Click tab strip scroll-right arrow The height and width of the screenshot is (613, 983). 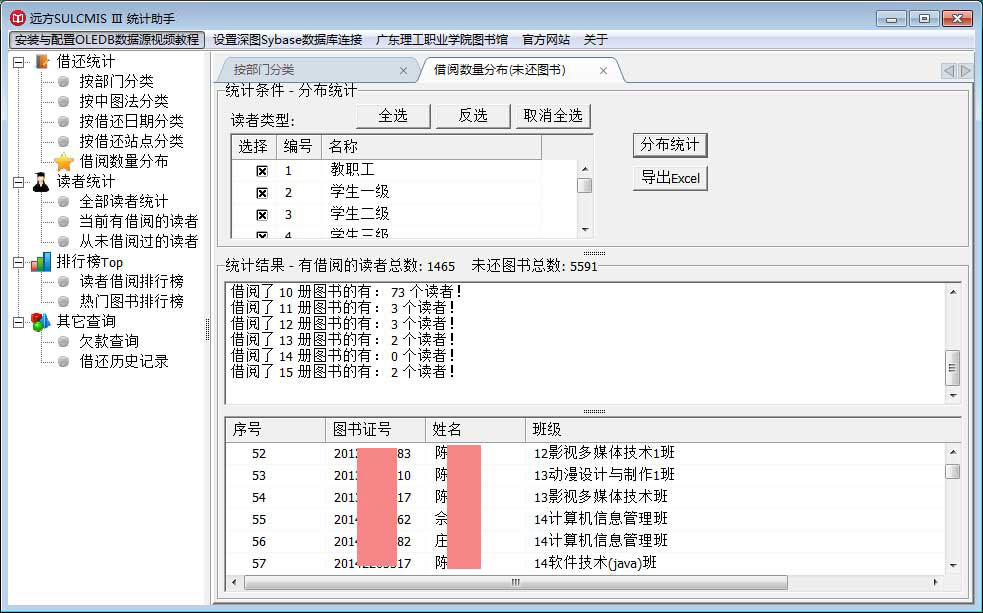(x=965, y=71)
